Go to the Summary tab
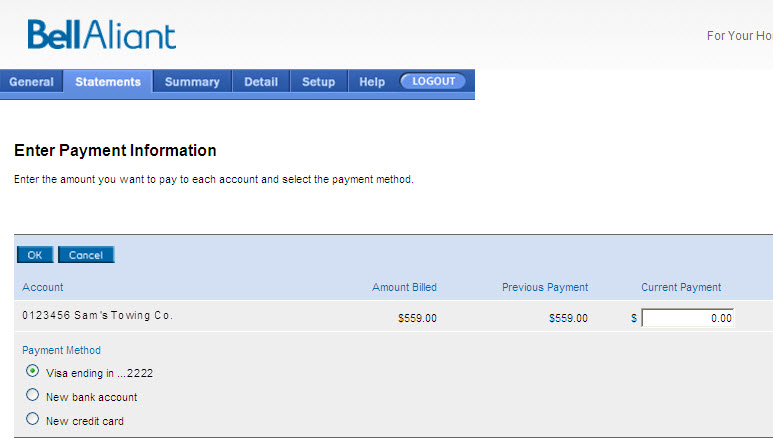This screenshot has width=773, height=439. 192,81
